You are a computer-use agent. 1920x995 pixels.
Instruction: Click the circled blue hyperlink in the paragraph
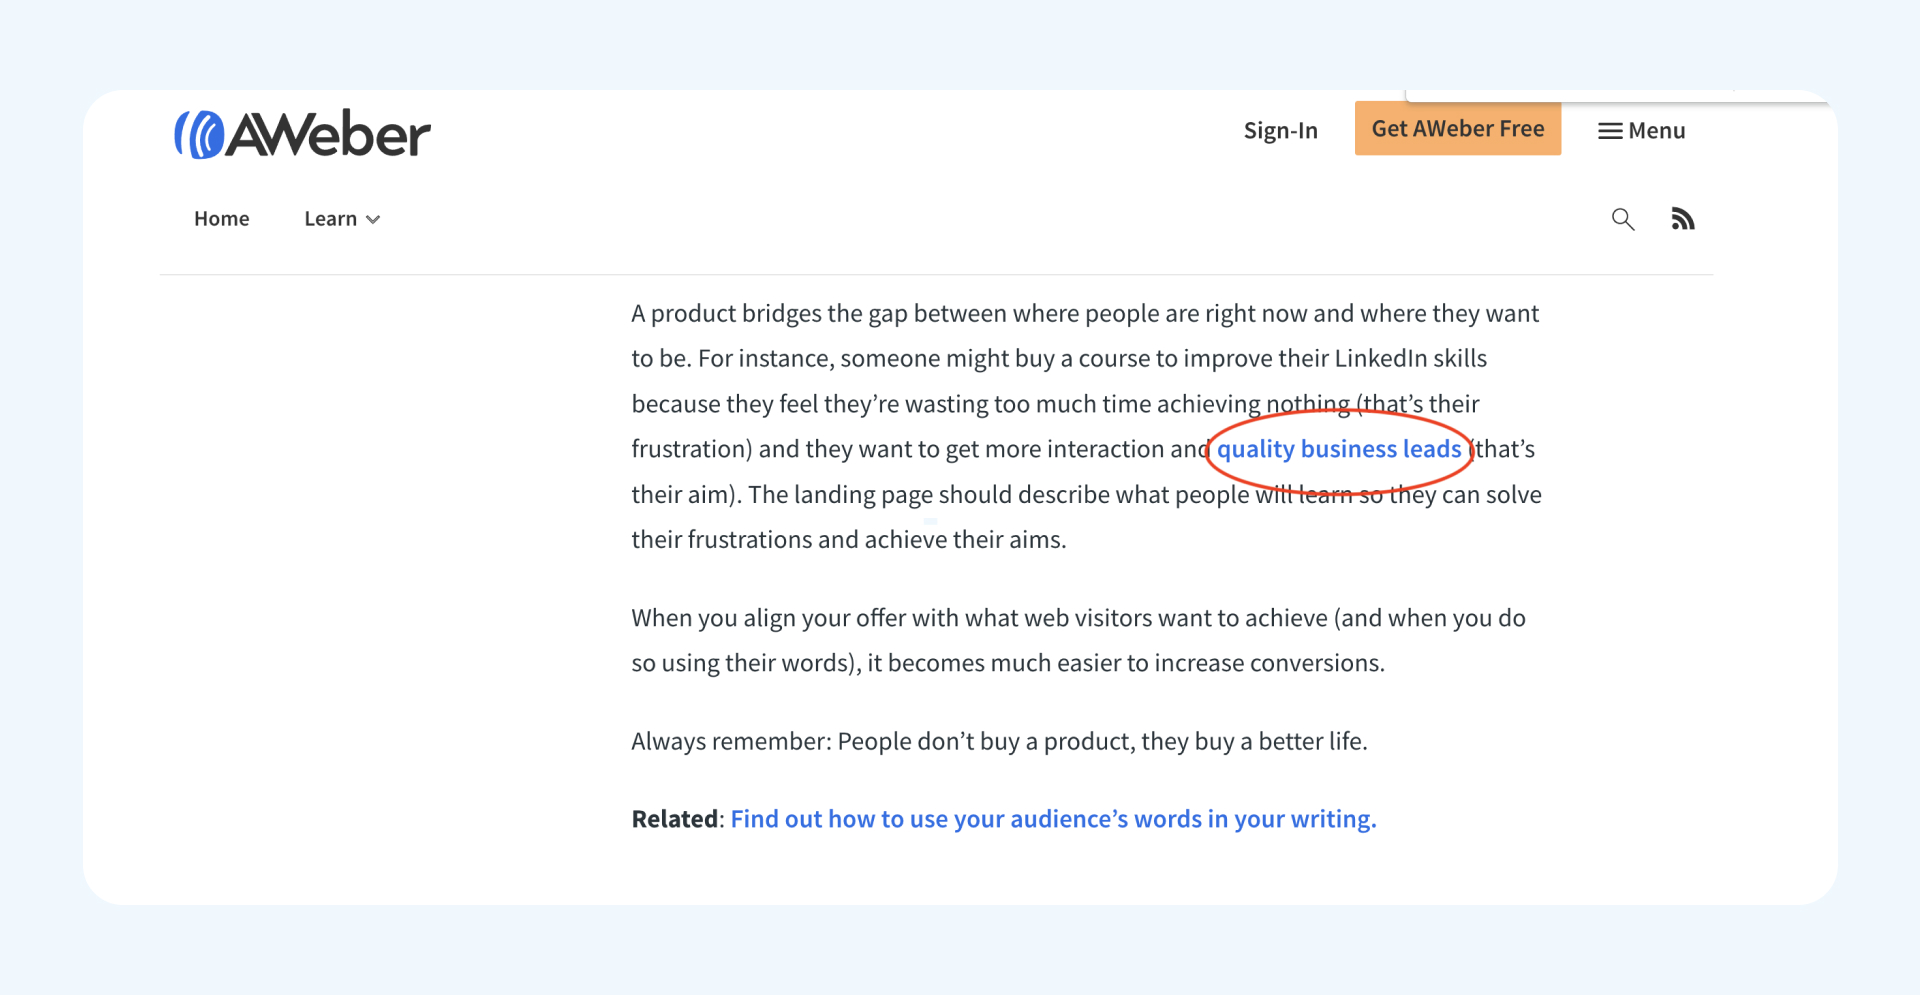(x=1338, y=448)
